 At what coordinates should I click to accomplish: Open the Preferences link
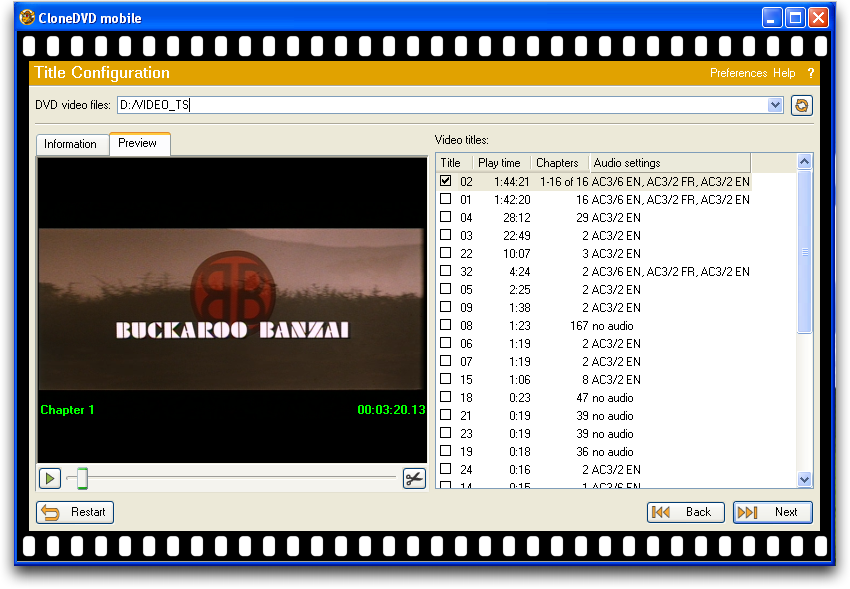pyautogui.click(x=738, y=73)
